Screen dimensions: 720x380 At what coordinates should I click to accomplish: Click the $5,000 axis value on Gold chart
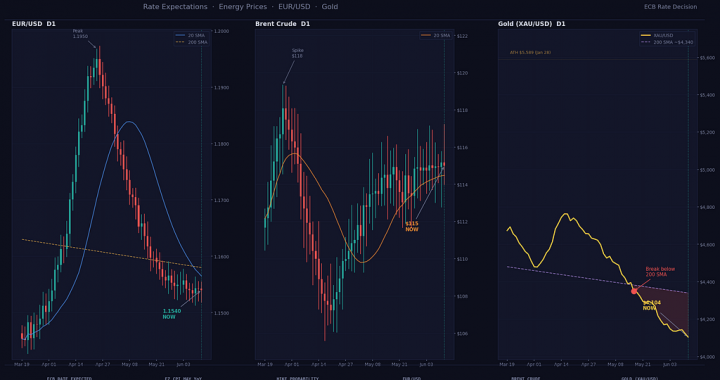[x=707, y=170]
